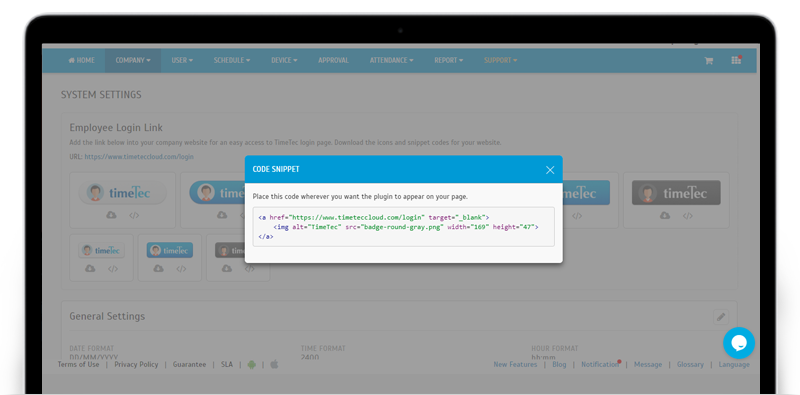800x395 pixels.
Task: Click the img tag line in snippet
Action: coord(406,227)
